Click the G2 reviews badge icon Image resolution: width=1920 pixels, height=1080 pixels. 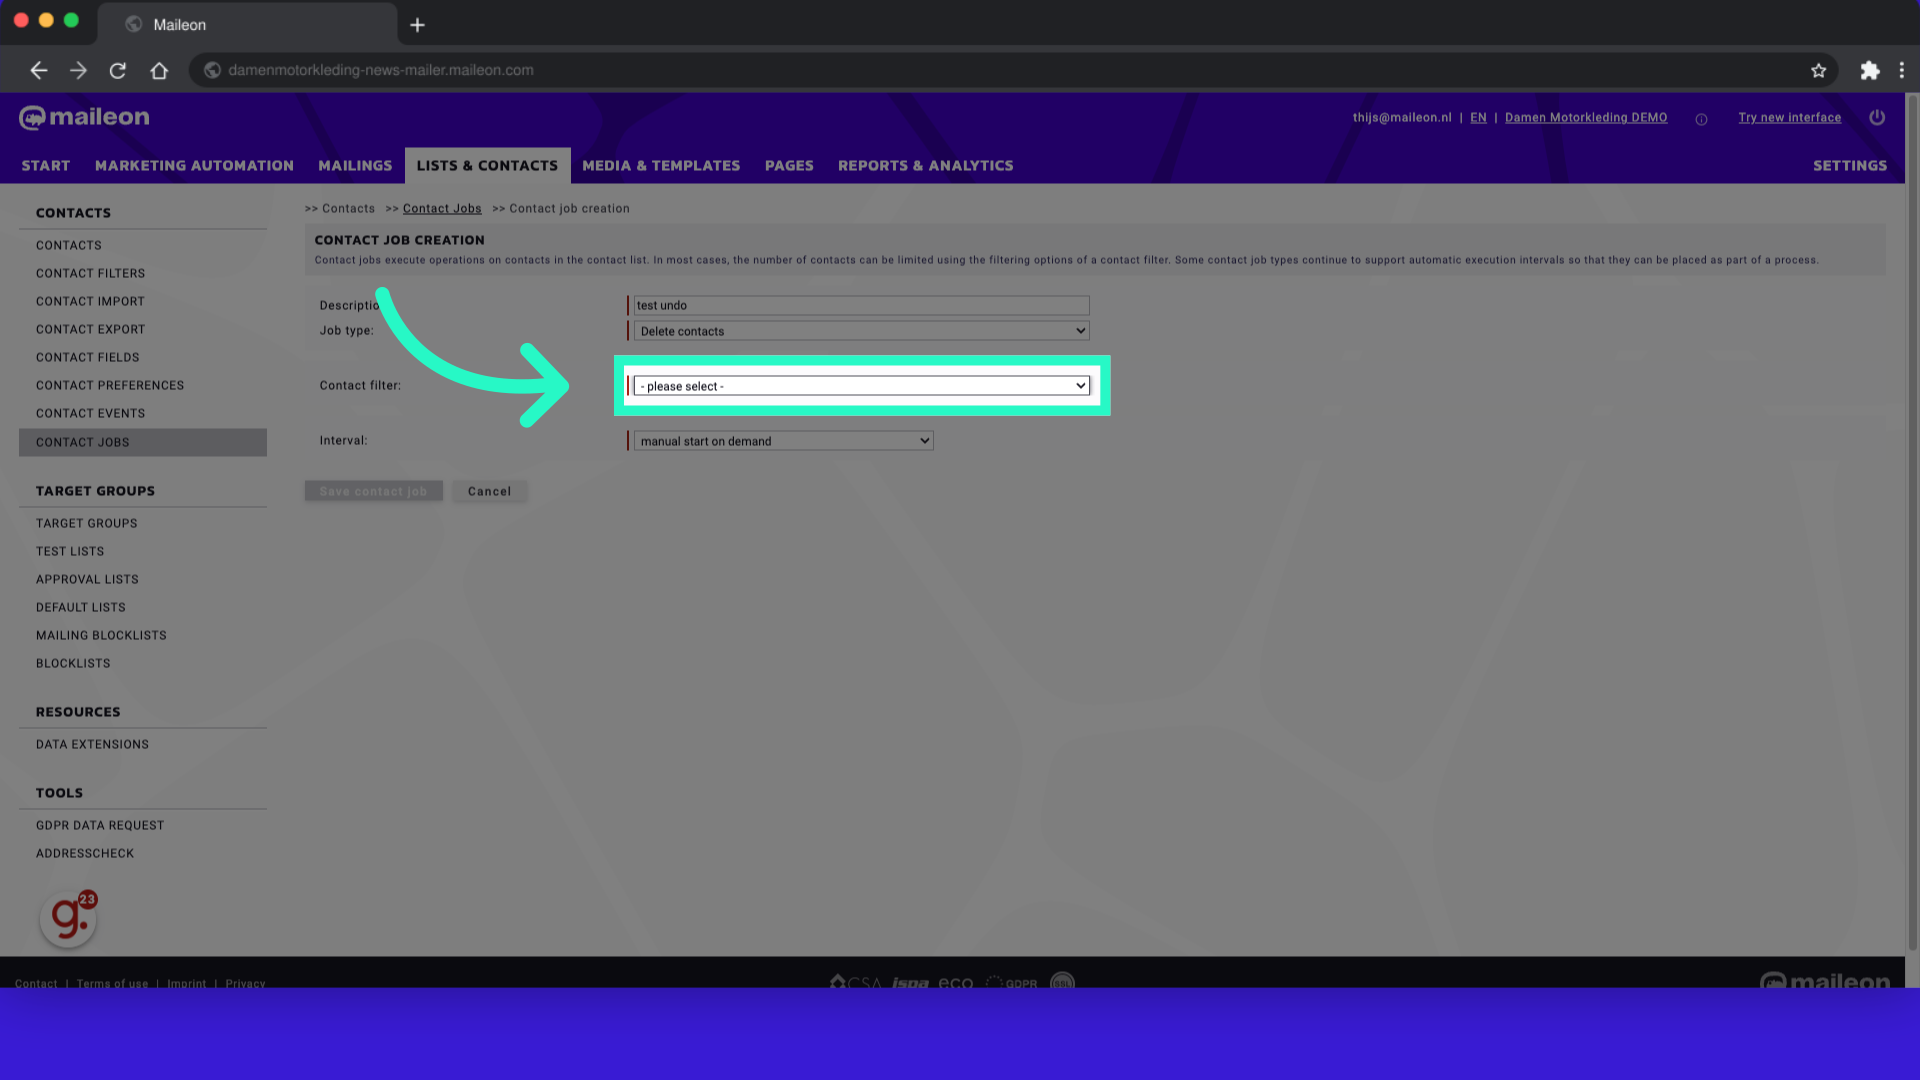[x=67, y=919]
